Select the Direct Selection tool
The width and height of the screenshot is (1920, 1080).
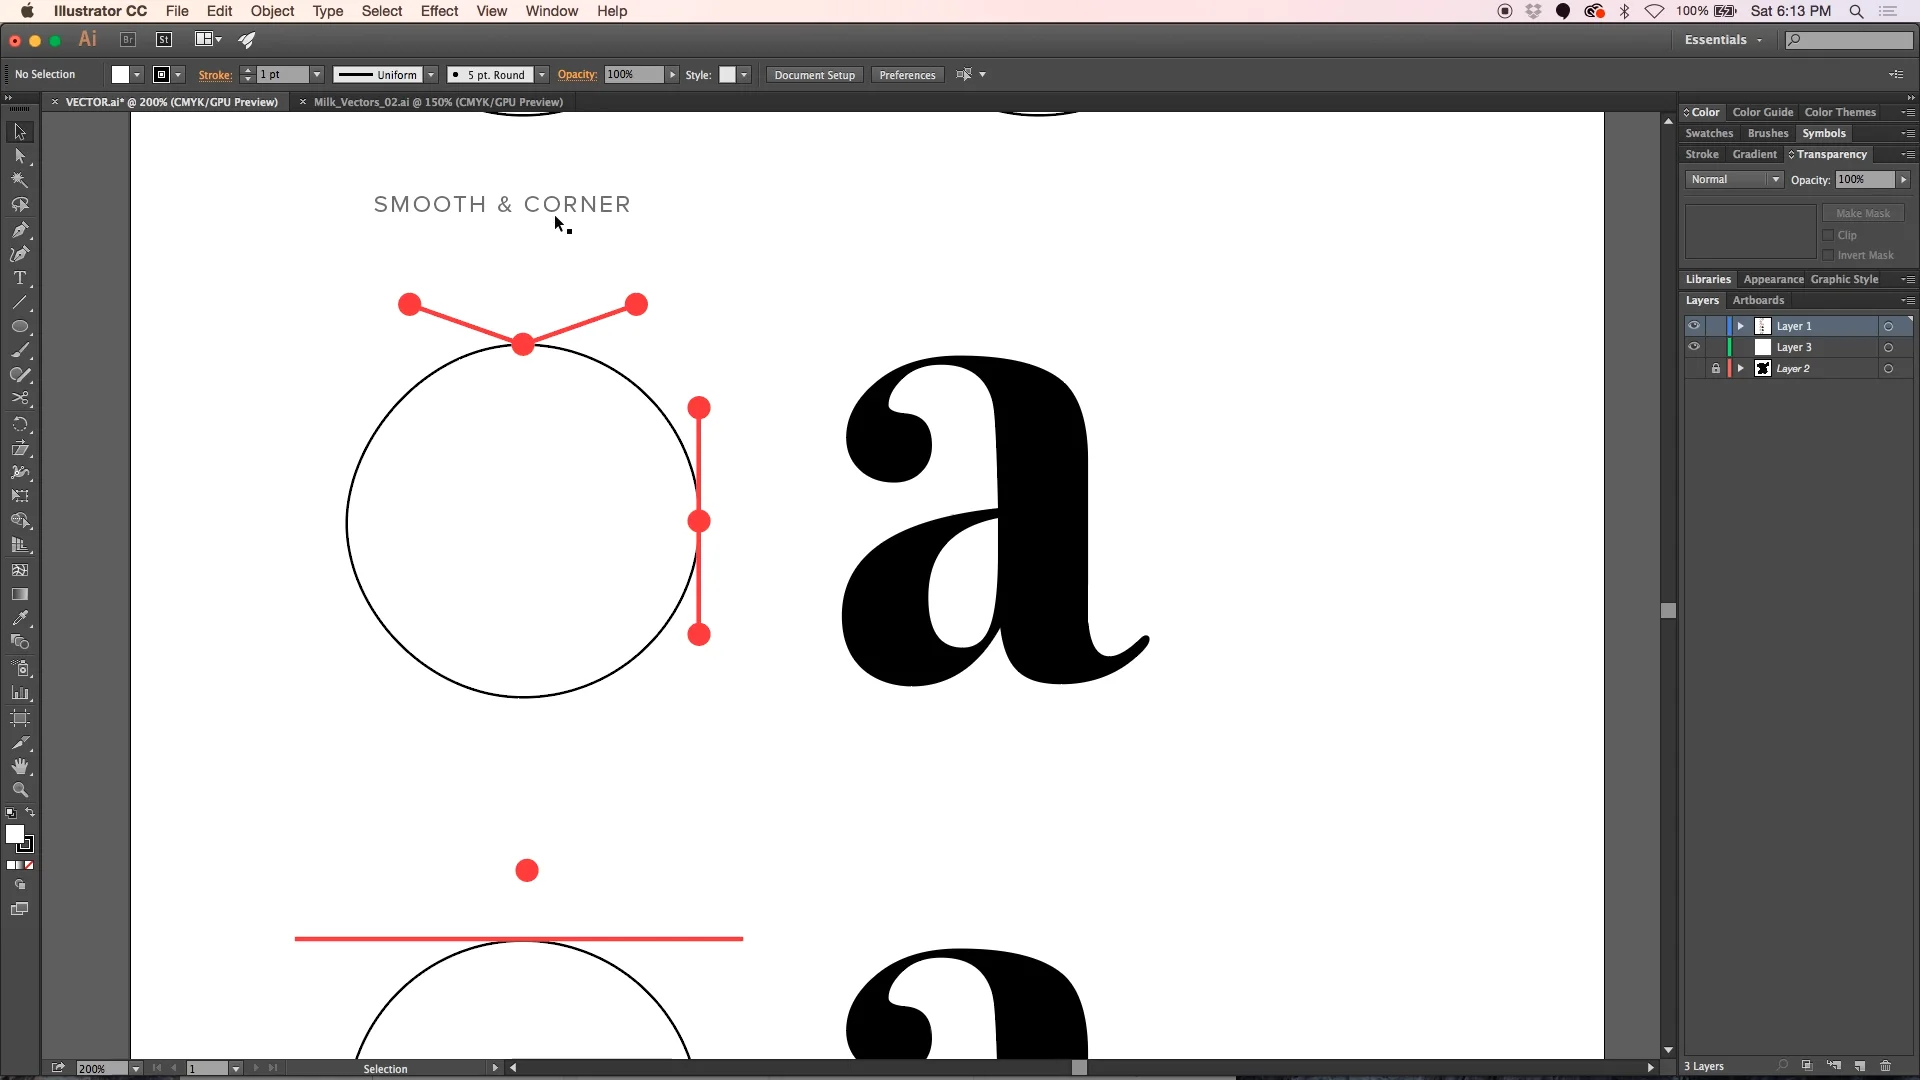click(x=19, y=156)
